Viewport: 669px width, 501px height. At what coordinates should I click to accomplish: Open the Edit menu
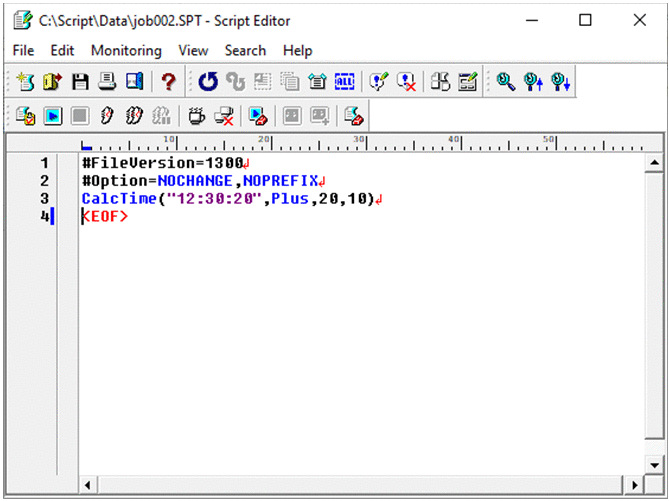tap(62, 50)
